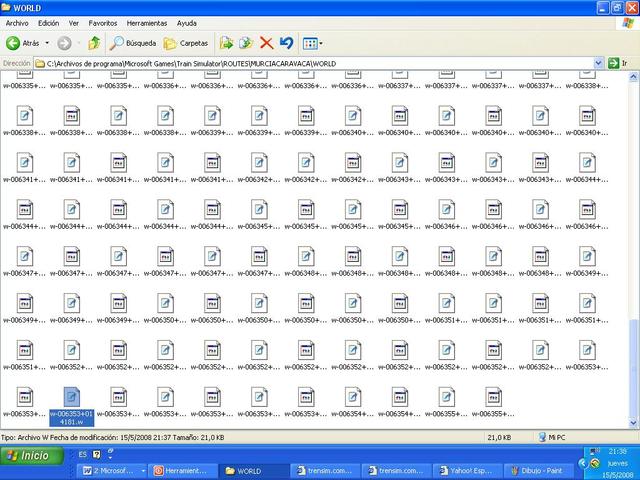Open the Búsqueda search panel
This screenshot has height=480, width=640.
click(133, 43)
